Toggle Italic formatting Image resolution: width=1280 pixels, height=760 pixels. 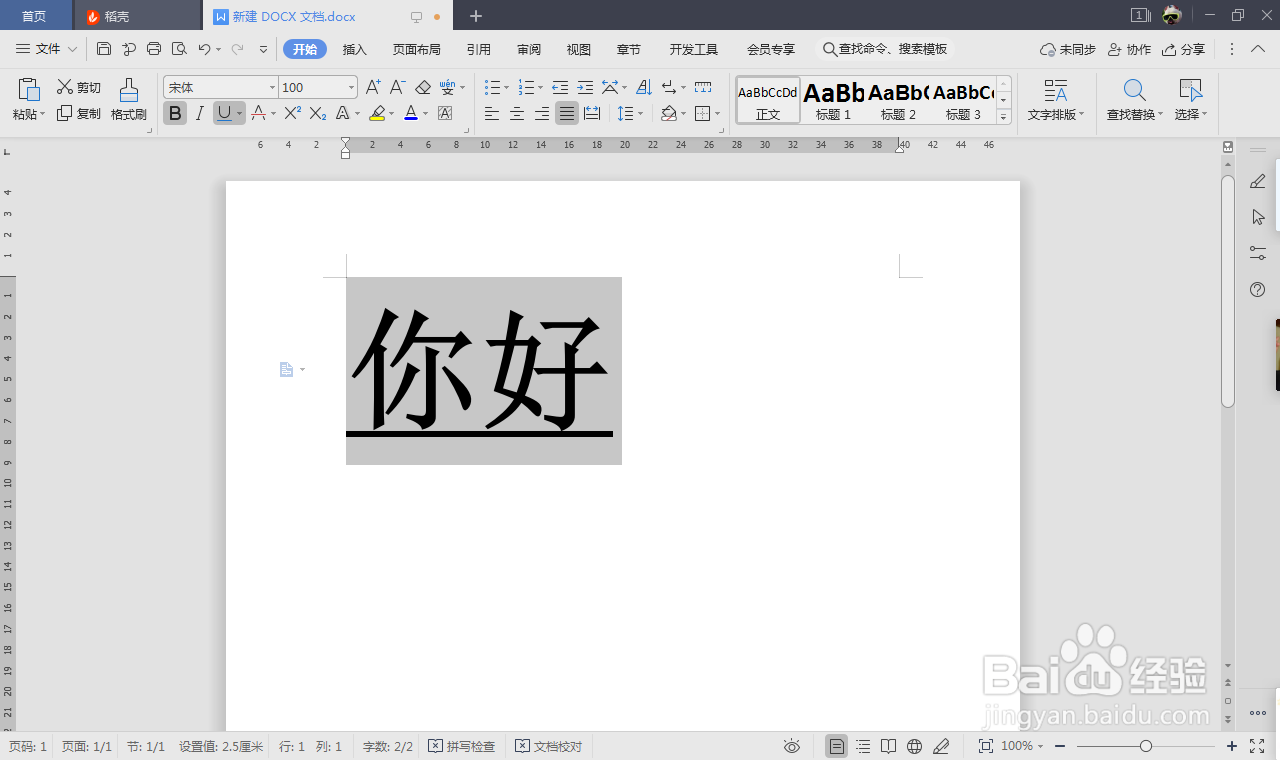(199, 113)
